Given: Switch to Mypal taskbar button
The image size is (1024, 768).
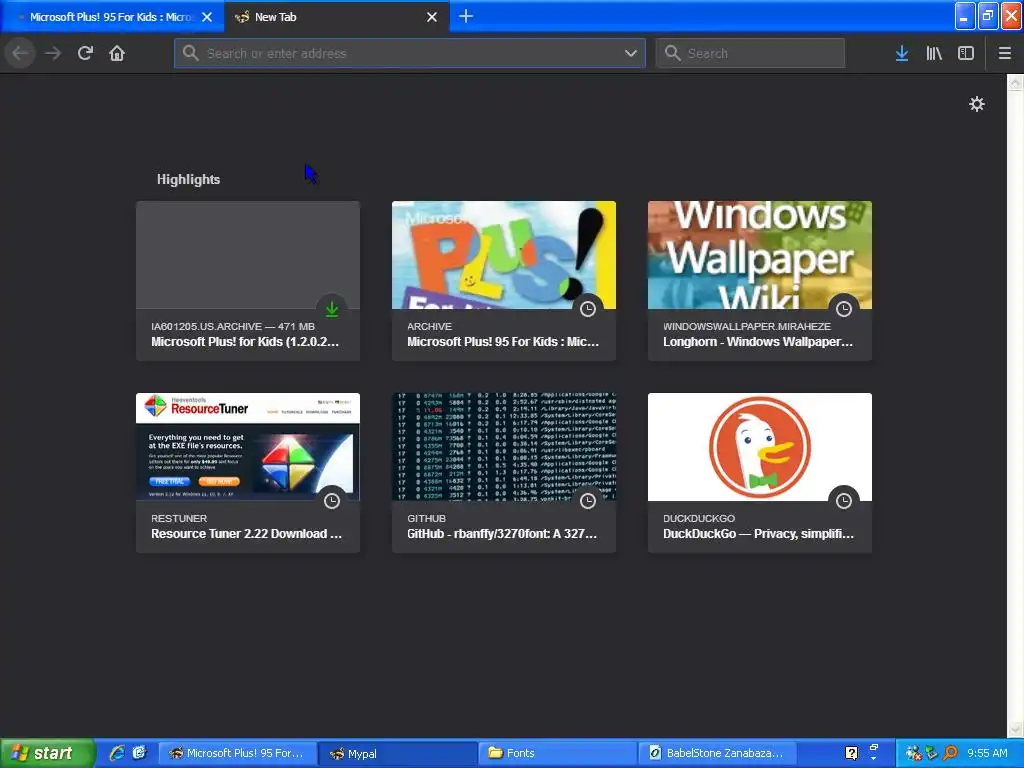Looking at the screenshot, I should tap(398, 753).
